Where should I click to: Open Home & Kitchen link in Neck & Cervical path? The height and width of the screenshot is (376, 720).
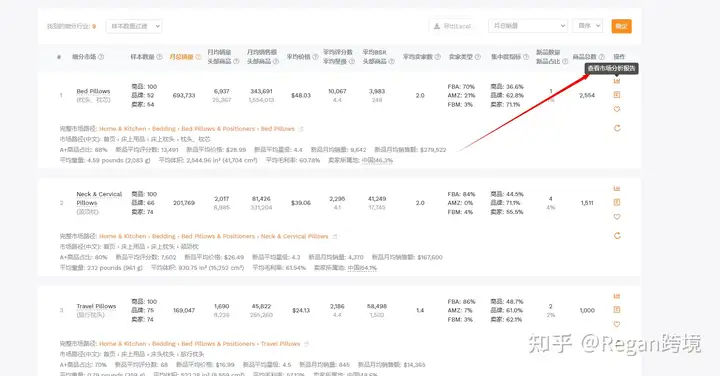[123, 236]
